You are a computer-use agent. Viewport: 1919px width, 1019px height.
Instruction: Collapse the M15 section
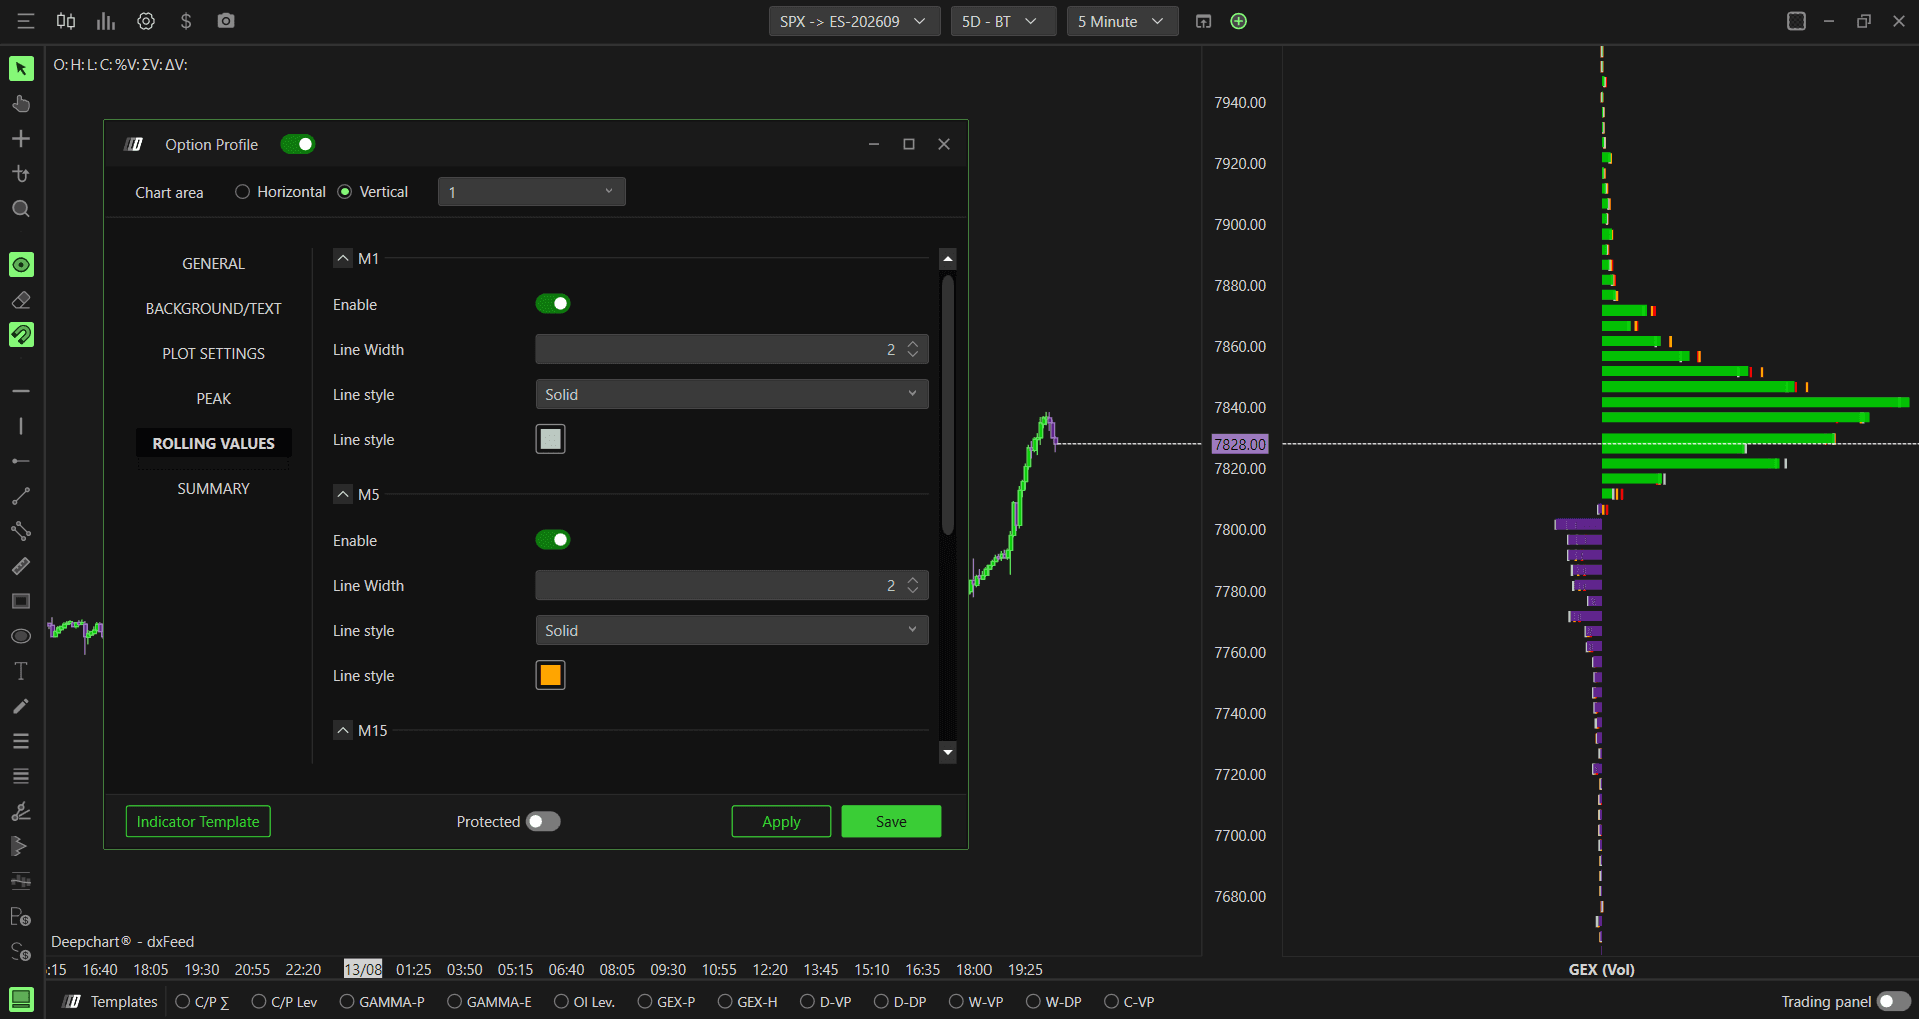coord(343,730)
